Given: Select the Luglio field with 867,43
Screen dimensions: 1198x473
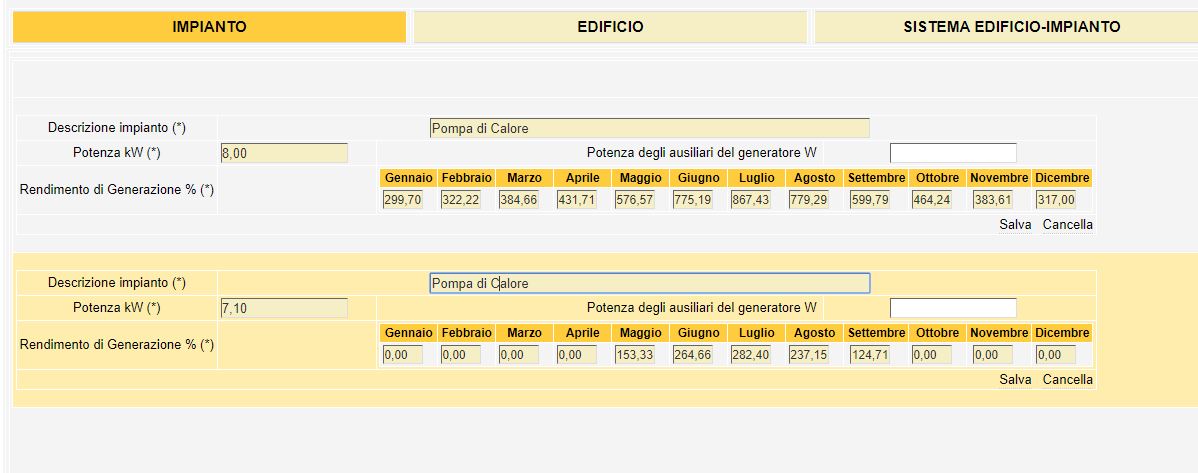Looking at the screenshot, I should pyautogui.click(x=750, y=200).
